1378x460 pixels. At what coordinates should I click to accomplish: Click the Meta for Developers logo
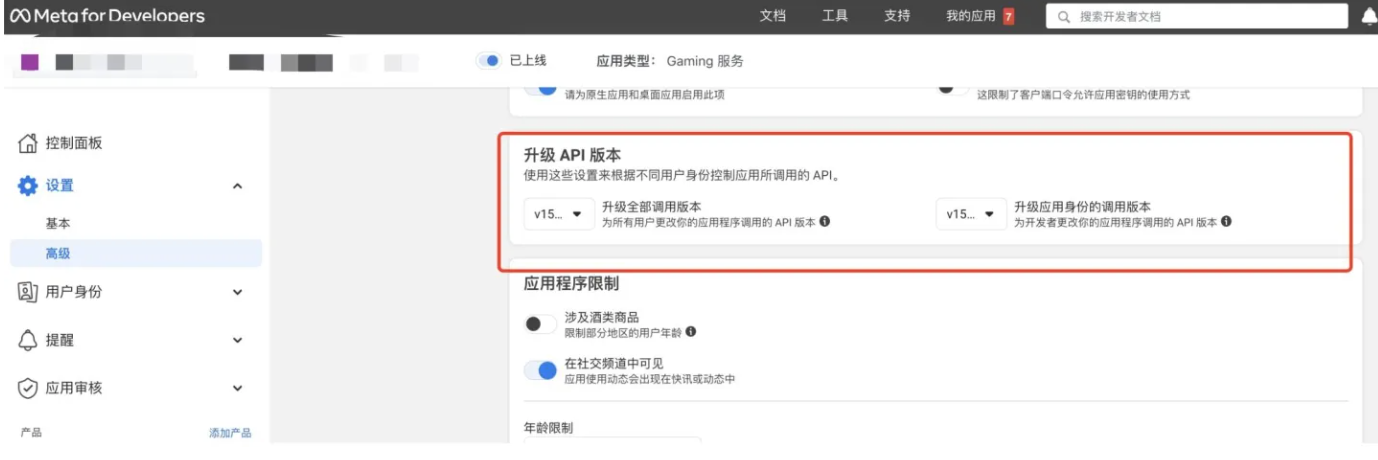(x=106, y=16)
